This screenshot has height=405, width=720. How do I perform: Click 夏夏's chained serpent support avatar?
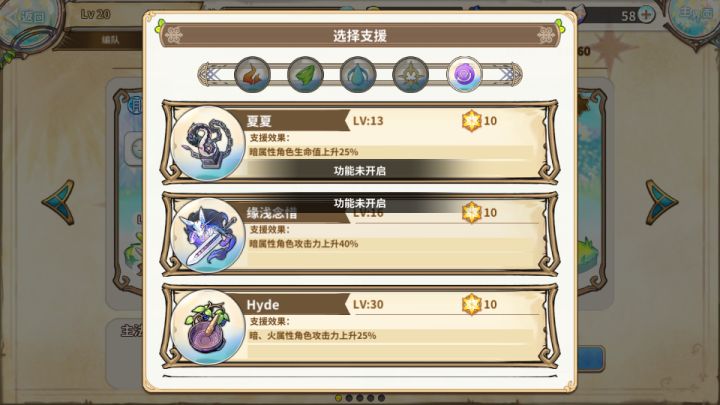tap(208, 143)
